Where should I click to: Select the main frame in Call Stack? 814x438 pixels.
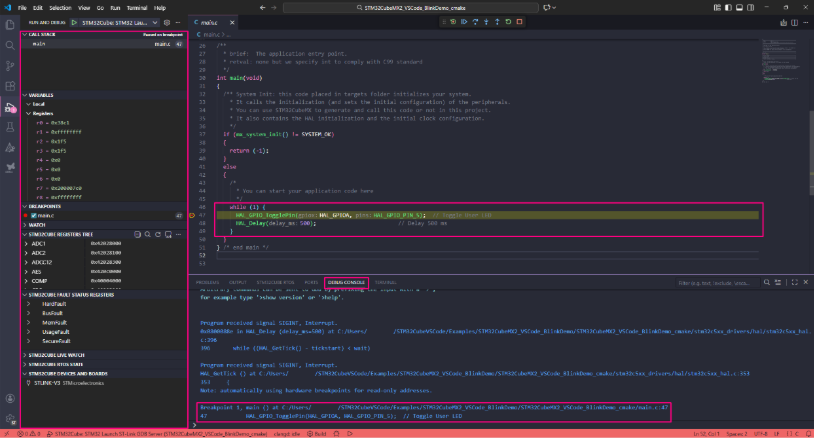pos(39,44)
